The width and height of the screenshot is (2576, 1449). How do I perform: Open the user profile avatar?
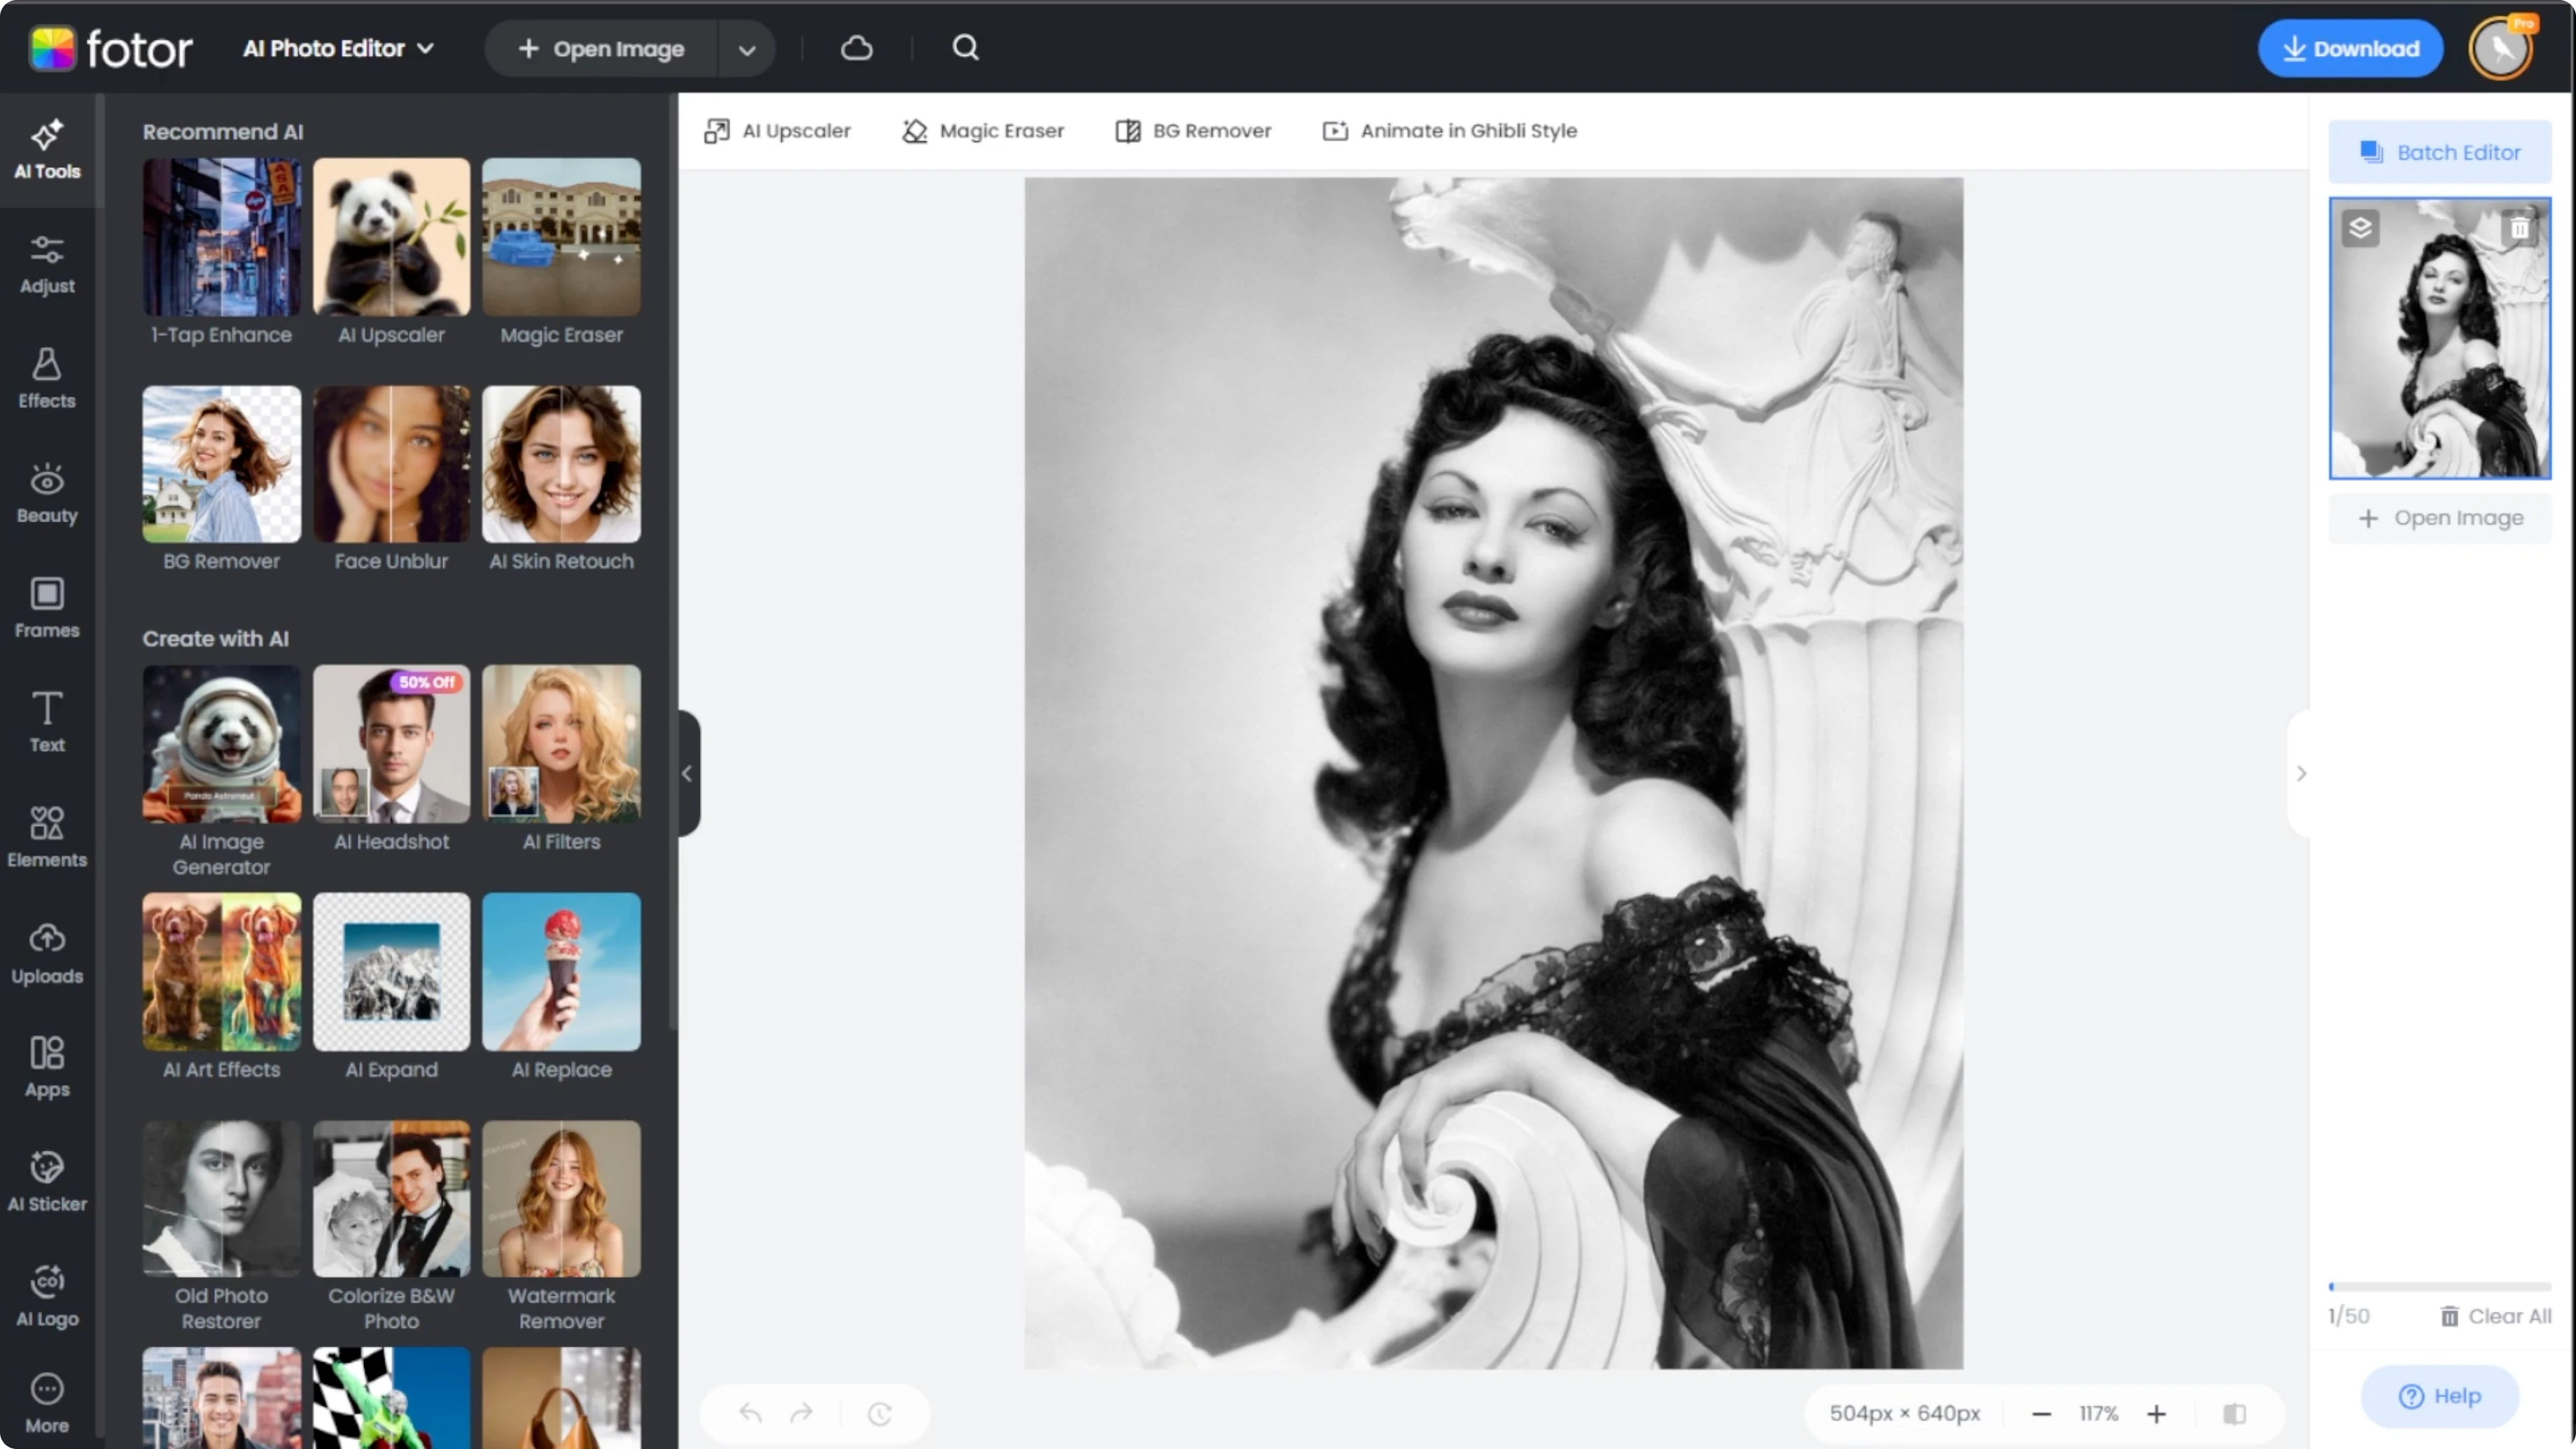point(2501,48)
